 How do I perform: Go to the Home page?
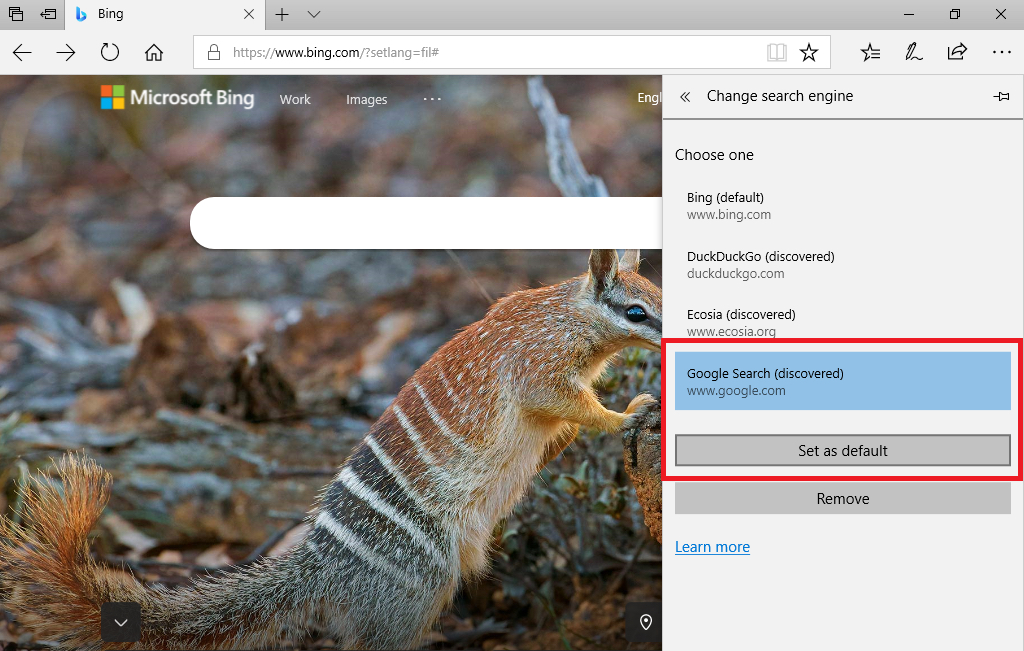pyautogui.click(x=154, y=53)
